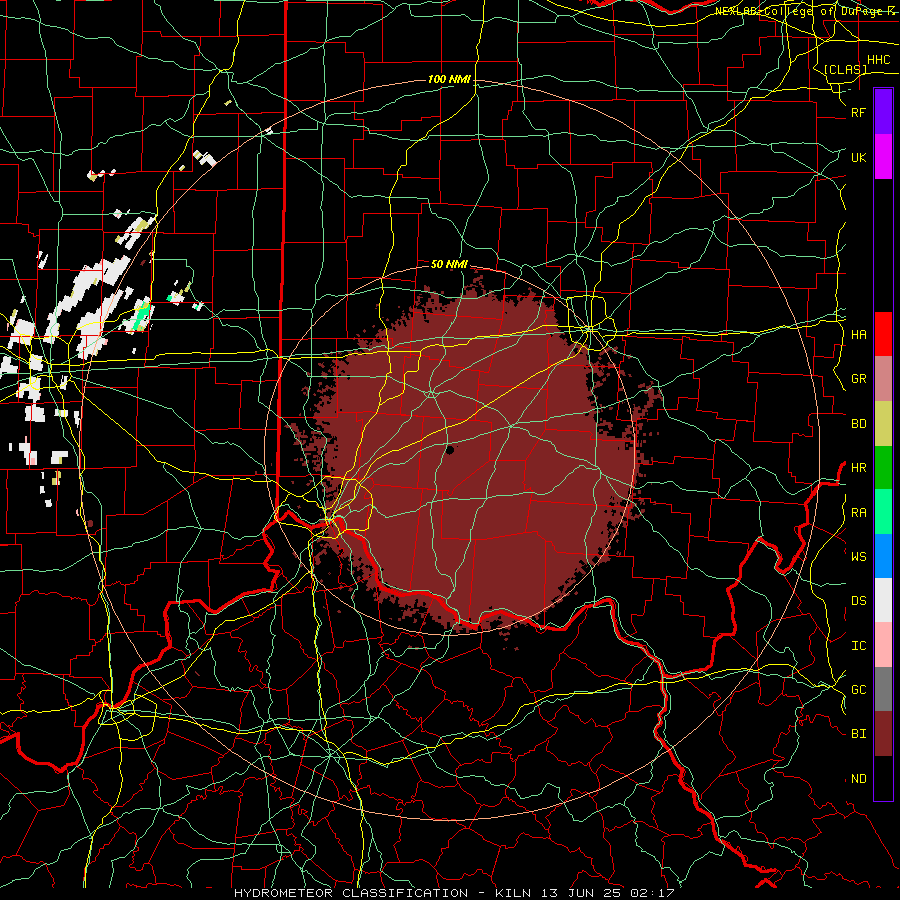Screen dimensions: 900x900
Task: Click the "WS" legend label
Action: [858, 557]
